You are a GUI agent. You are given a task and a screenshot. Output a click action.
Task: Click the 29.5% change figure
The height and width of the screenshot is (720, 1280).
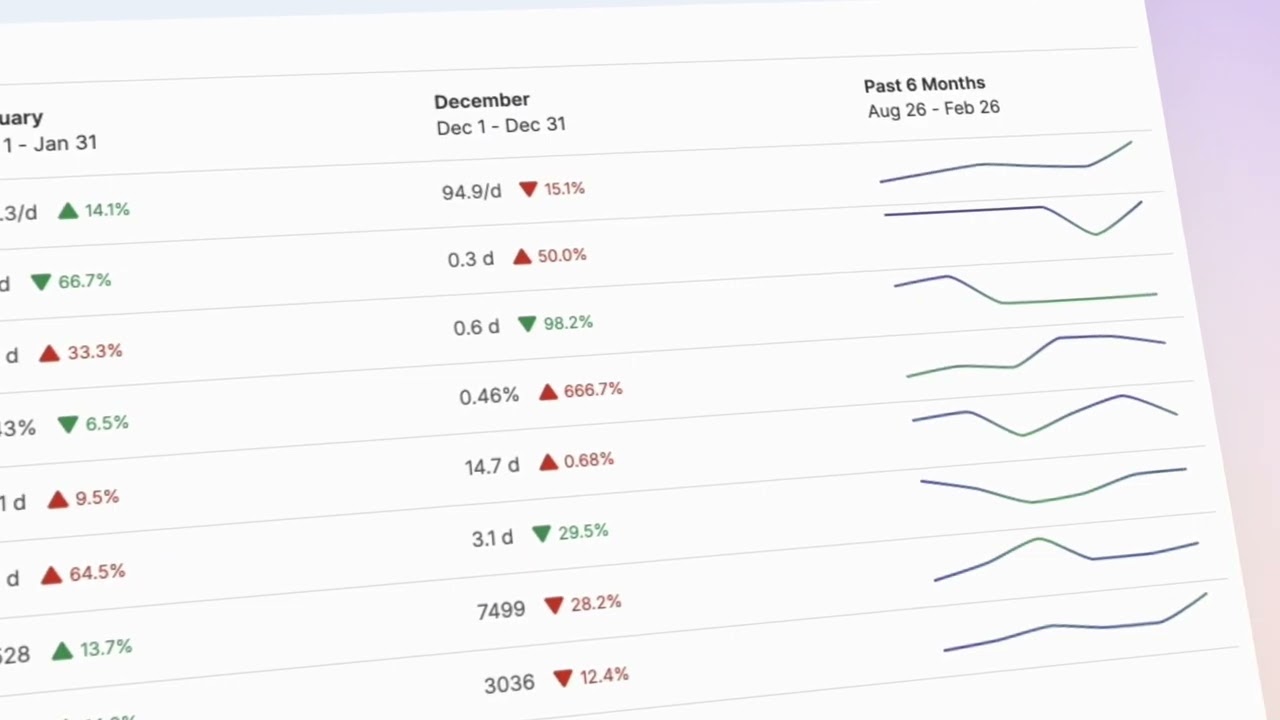[583, 532]
